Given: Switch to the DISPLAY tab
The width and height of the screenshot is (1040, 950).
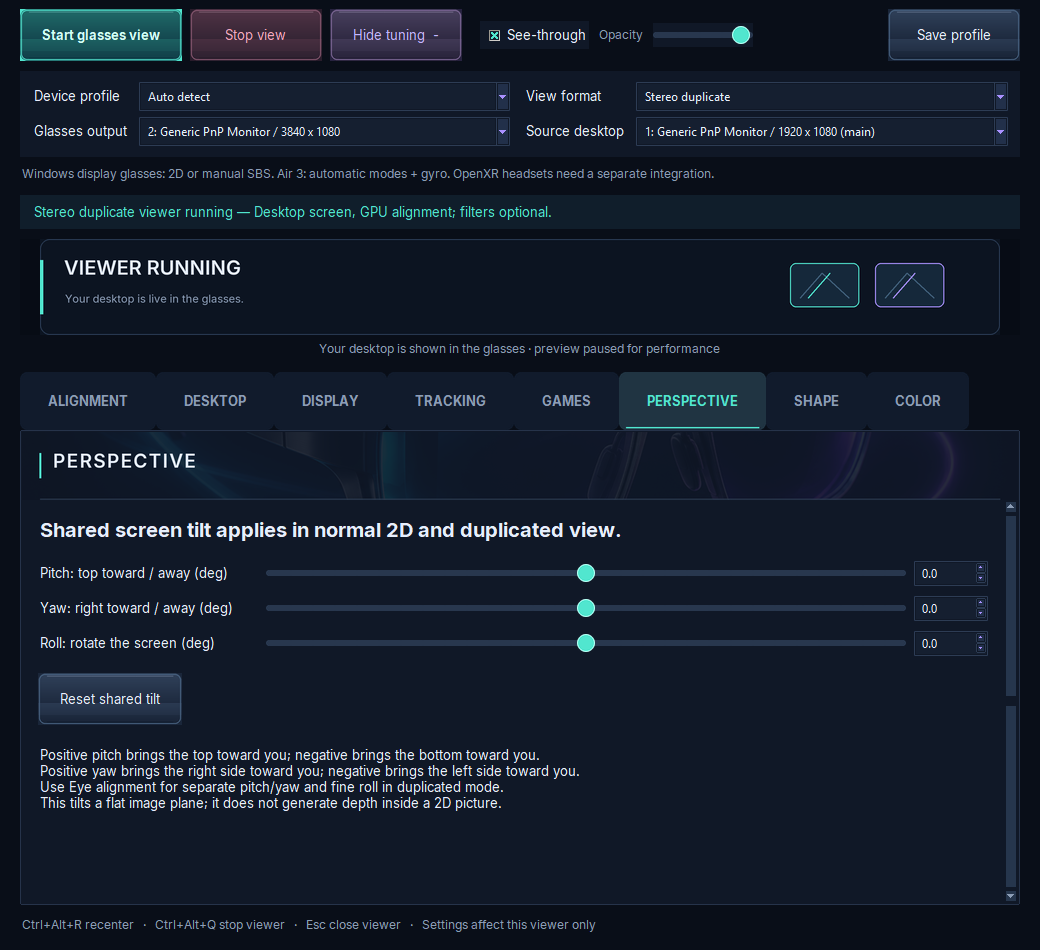Looking at the screenshot, I should 330,401.
